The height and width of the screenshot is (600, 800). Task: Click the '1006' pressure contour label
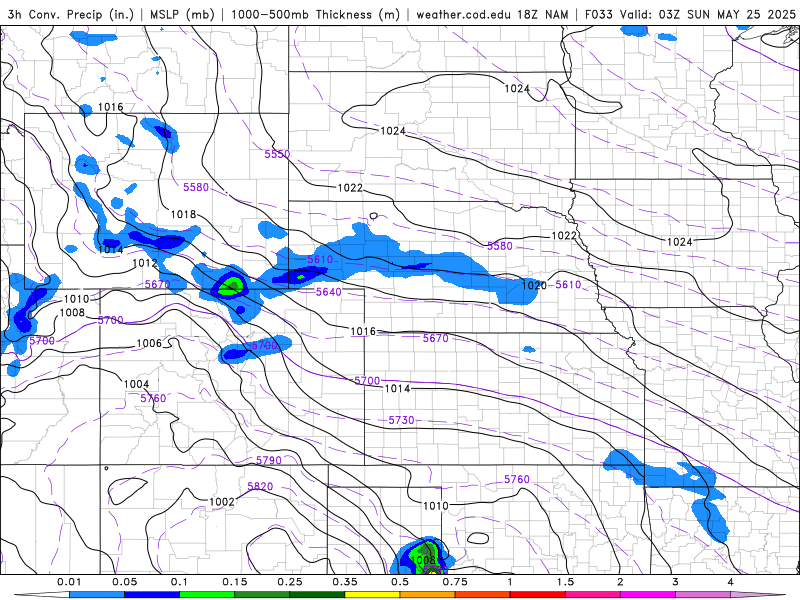click(x=149, y=344)
